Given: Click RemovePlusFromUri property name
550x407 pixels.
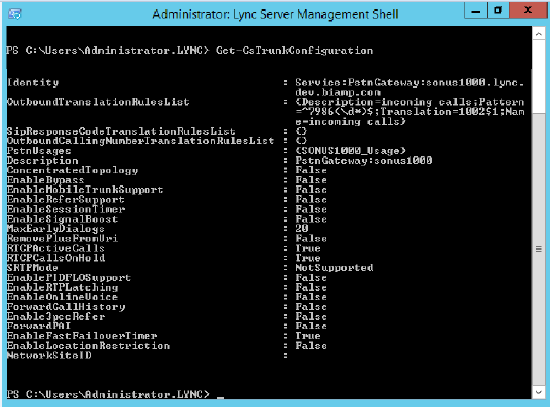Looking at the screenshot, I should [62, 239].
